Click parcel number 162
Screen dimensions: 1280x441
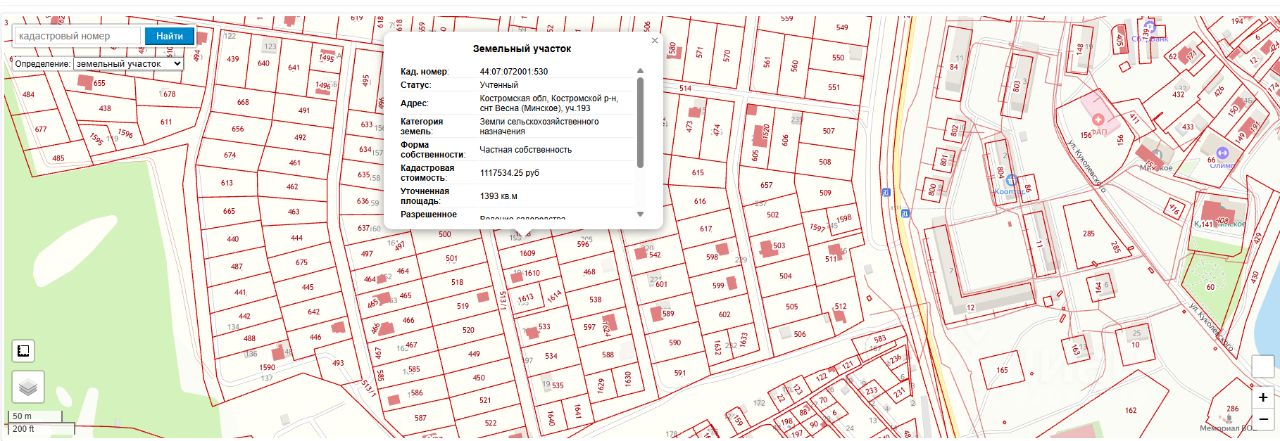(1130, 410)
